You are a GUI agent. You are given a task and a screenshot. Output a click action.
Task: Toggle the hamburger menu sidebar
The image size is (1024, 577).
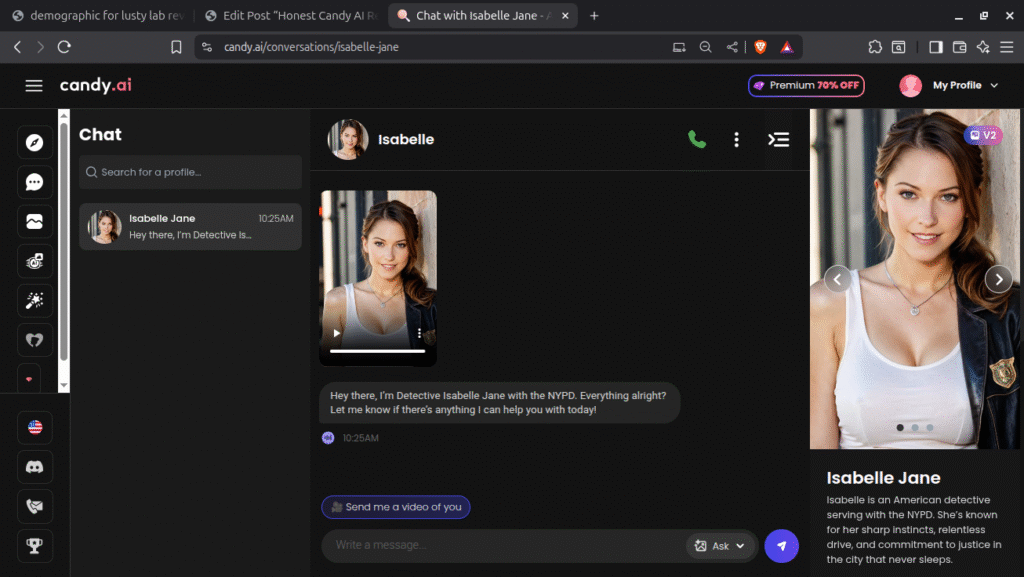pyautogui.click(x=34, y=86)
